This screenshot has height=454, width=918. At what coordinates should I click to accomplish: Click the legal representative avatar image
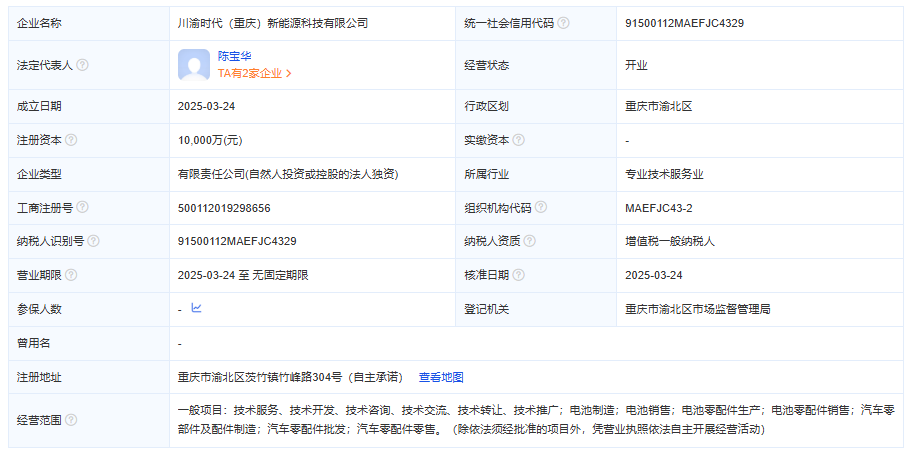[194, 65]
